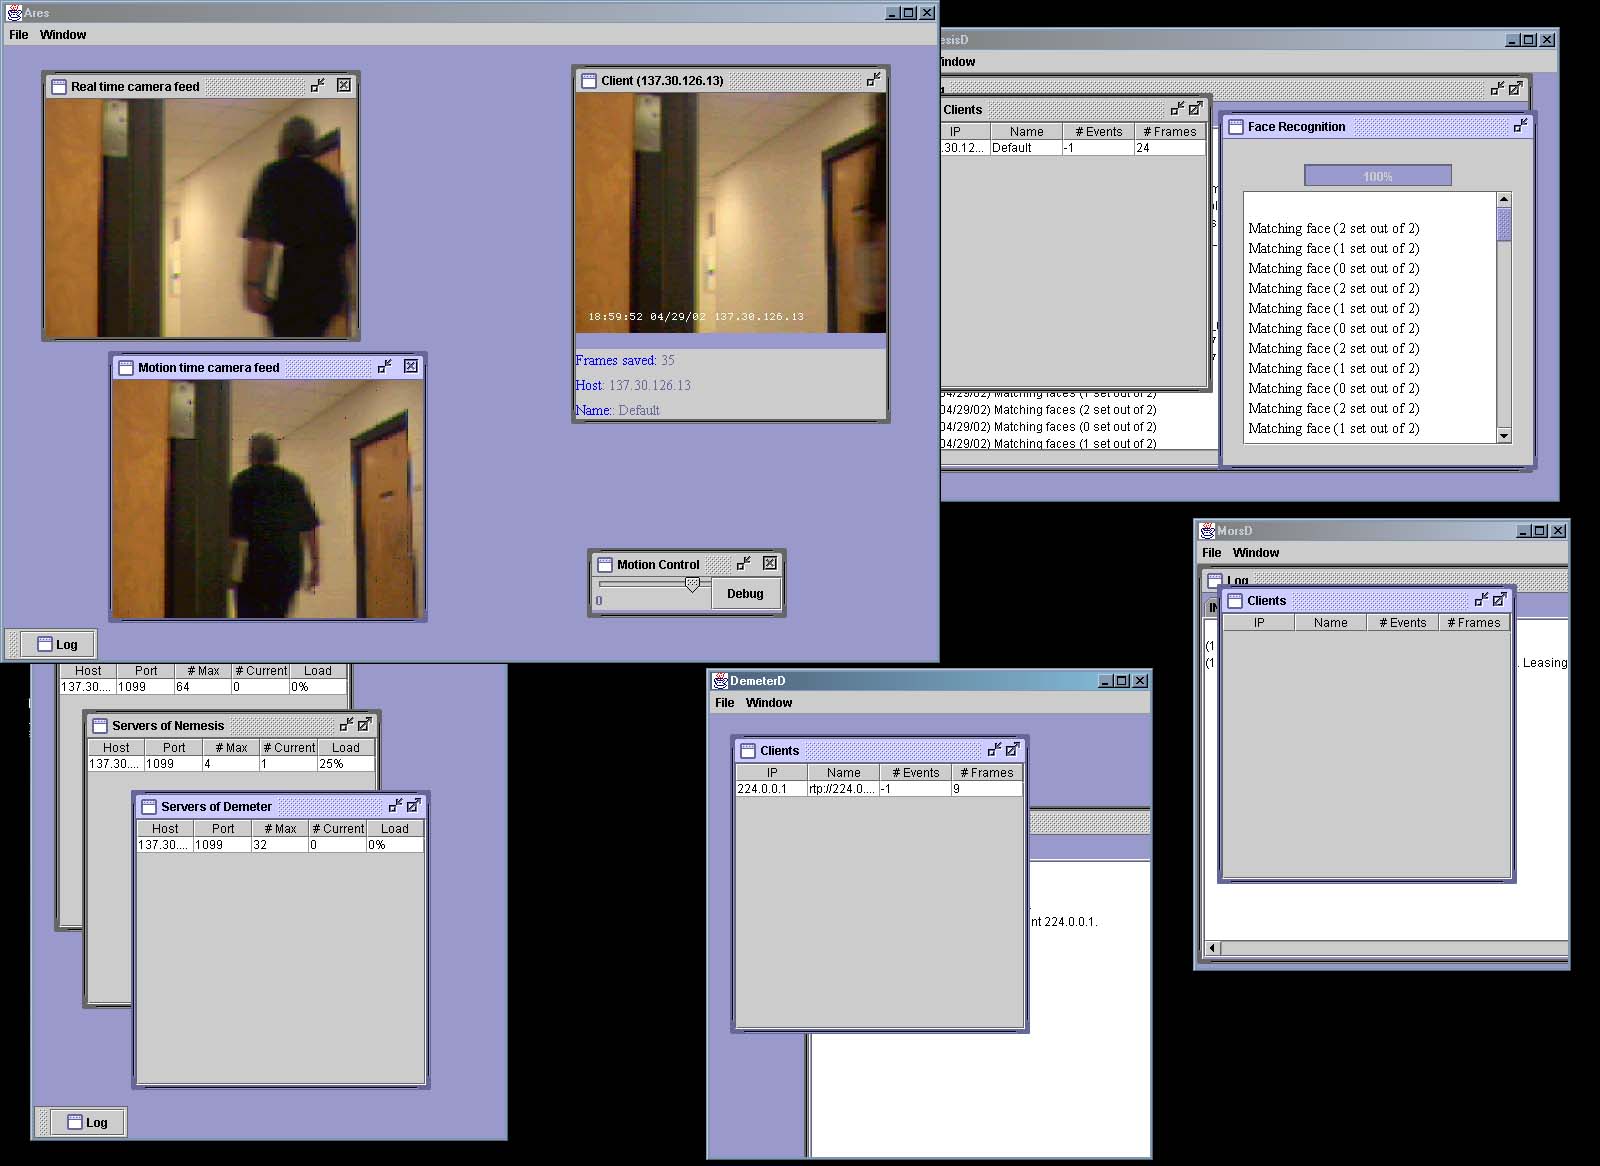Maximize the Servers of Nemesis frame
The image size is (1600, 1166).
point(365,725)
